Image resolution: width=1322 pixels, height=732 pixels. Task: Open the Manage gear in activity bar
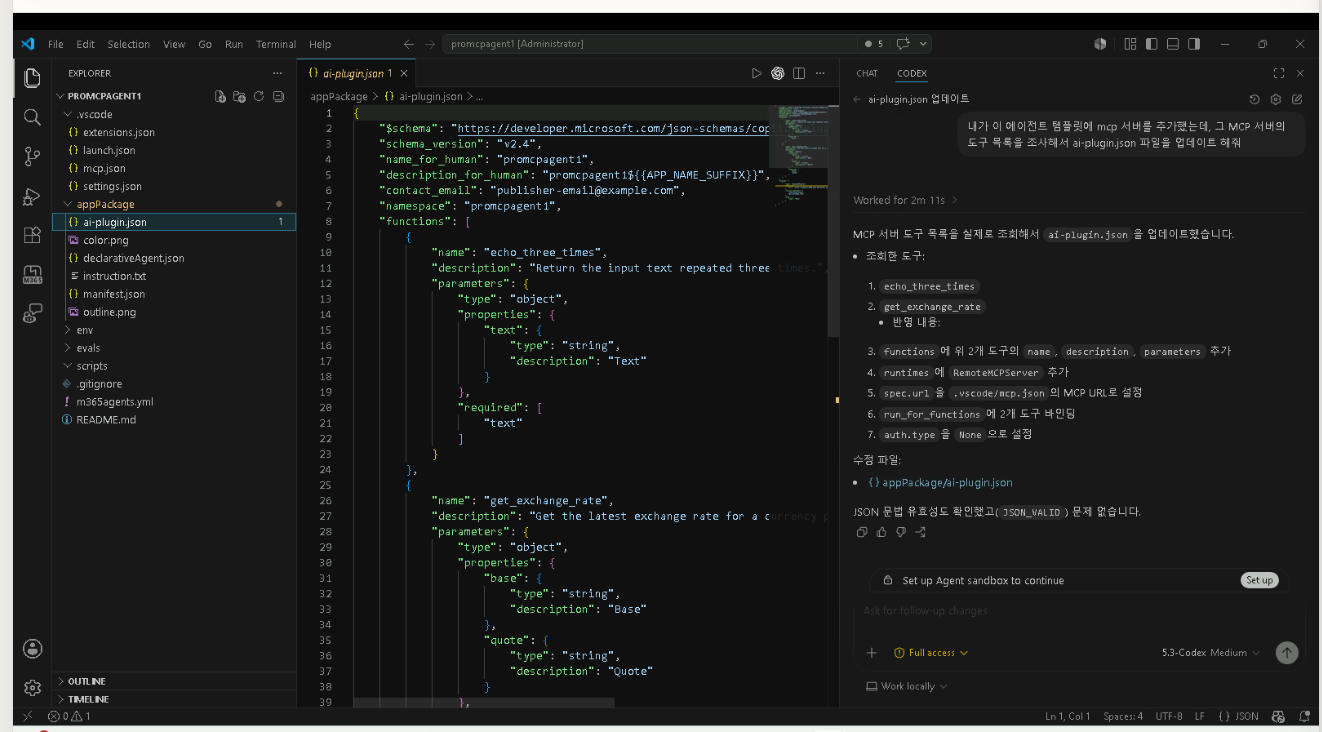(x=32, y=688)
